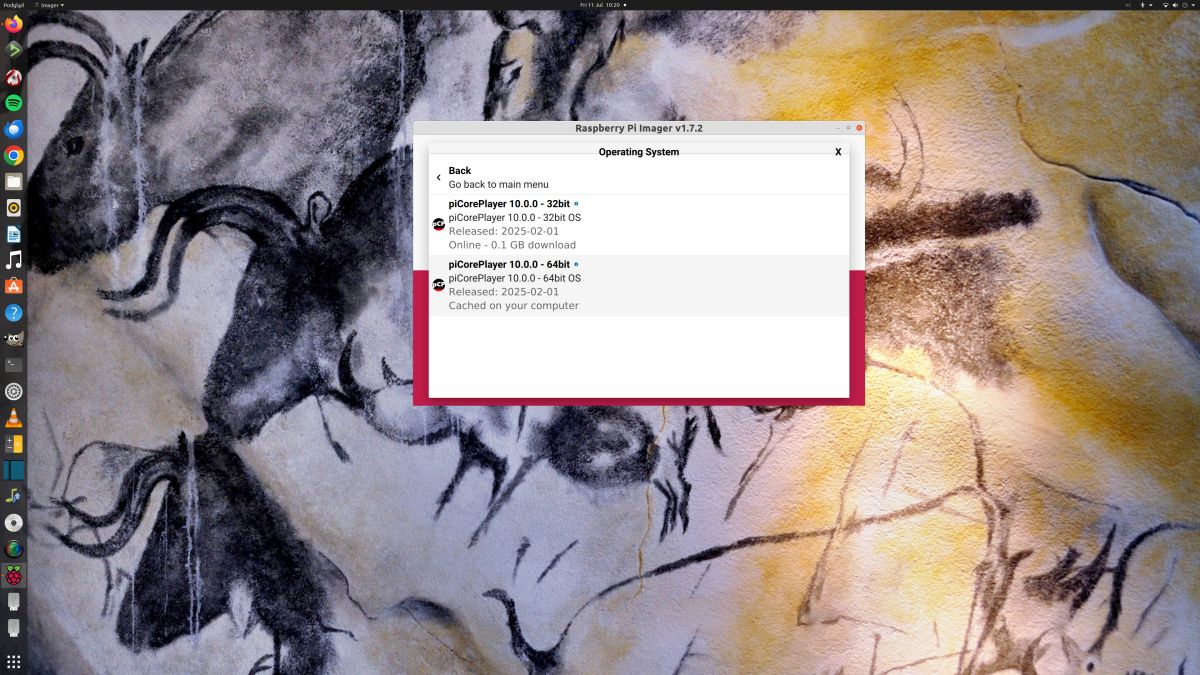This screenshot has height=675, width=1200.
Task: Launch Spotify from the dock
Action: (14, 103)
